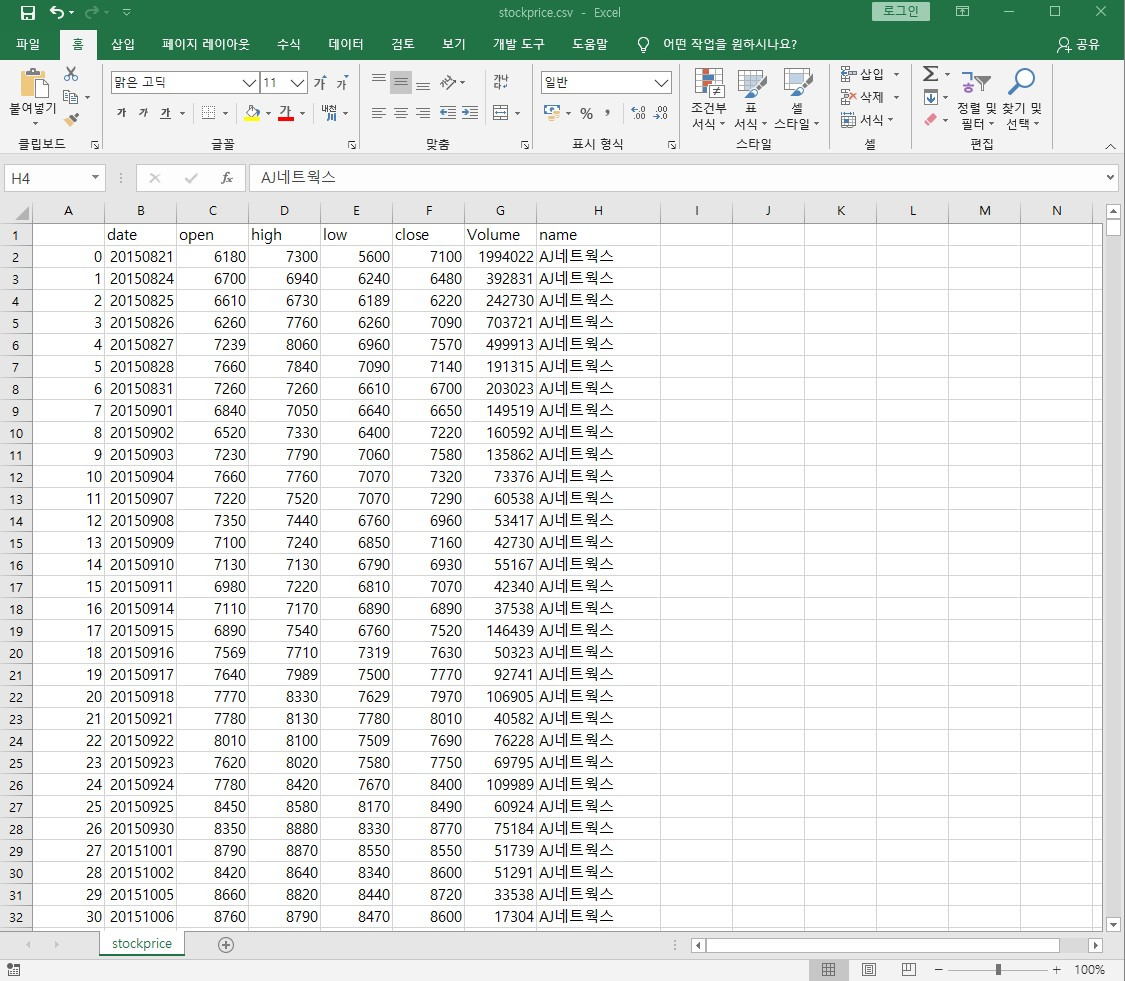1125x981 pixels.
Task: Open the fill color bucket
Action: coord(252,113)
